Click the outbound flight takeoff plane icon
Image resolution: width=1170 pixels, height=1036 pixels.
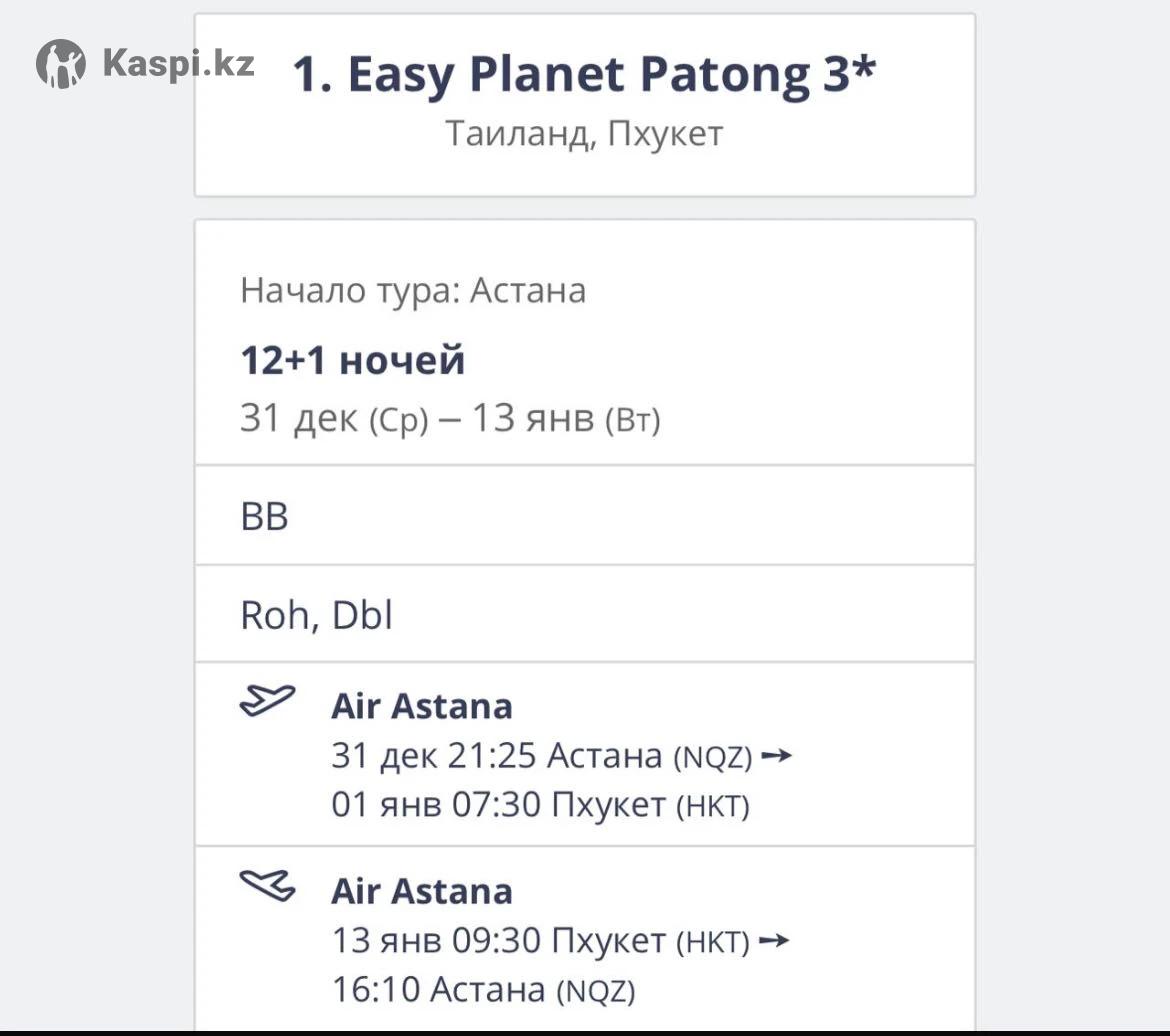[x=267, y=700]
